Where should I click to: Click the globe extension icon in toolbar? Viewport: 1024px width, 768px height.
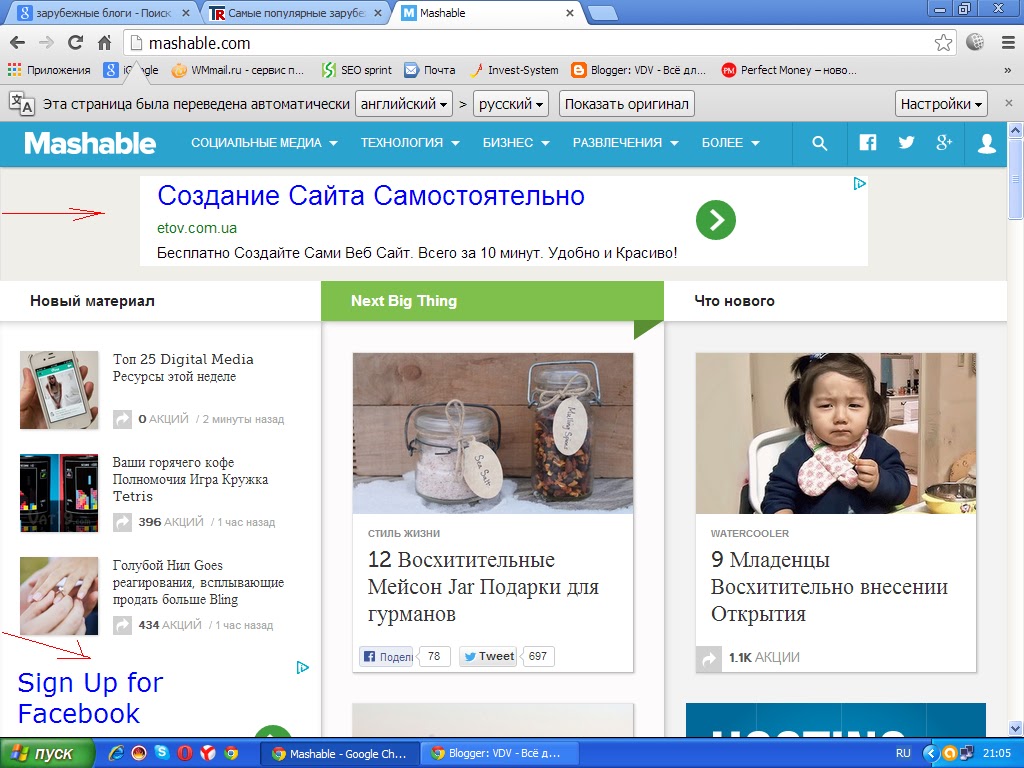(x=975, y=42)
